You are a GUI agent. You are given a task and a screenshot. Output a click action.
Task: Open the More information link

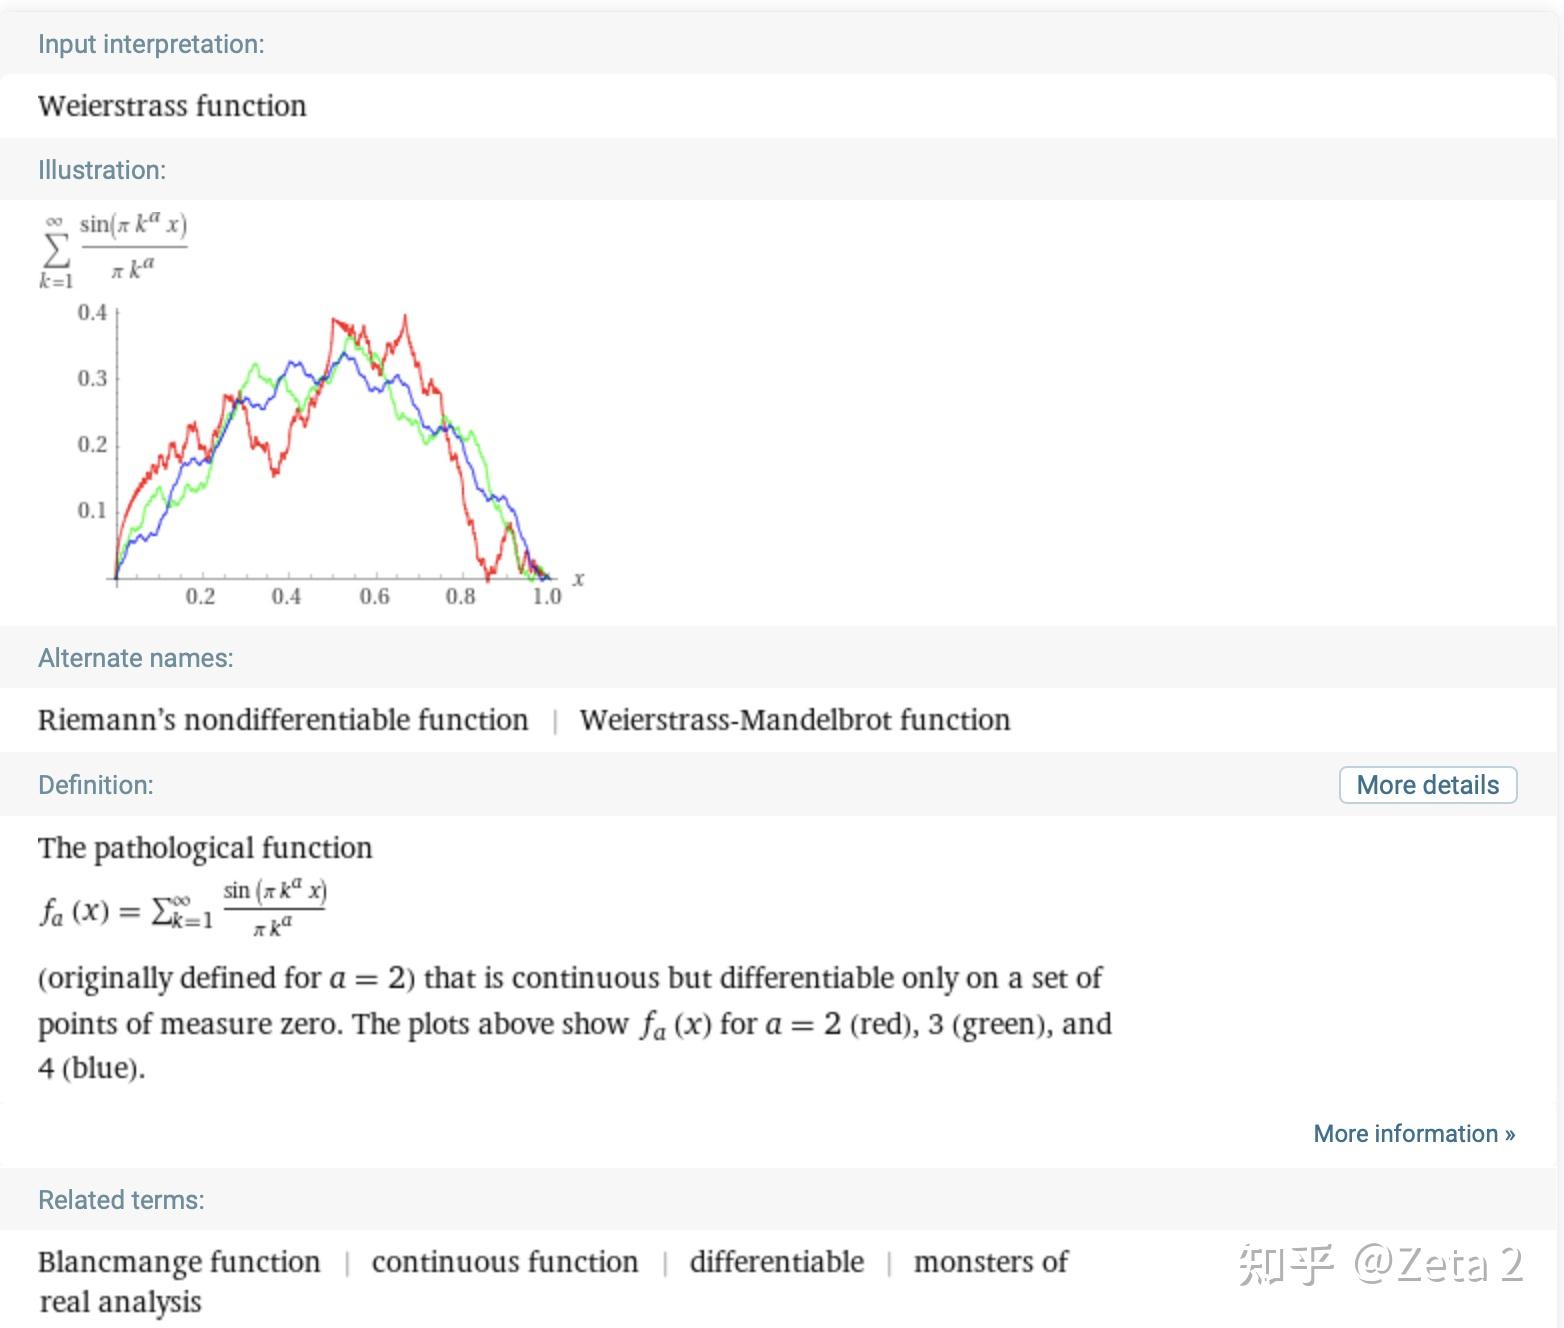[x=1413, y=1133]
